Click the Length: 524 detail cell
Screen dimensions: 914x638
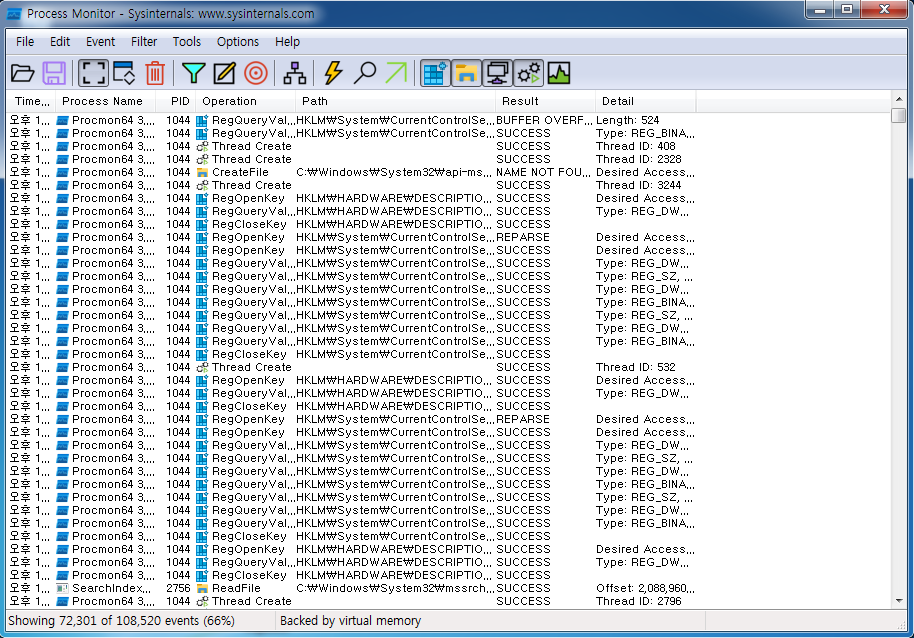click(628, 121)
